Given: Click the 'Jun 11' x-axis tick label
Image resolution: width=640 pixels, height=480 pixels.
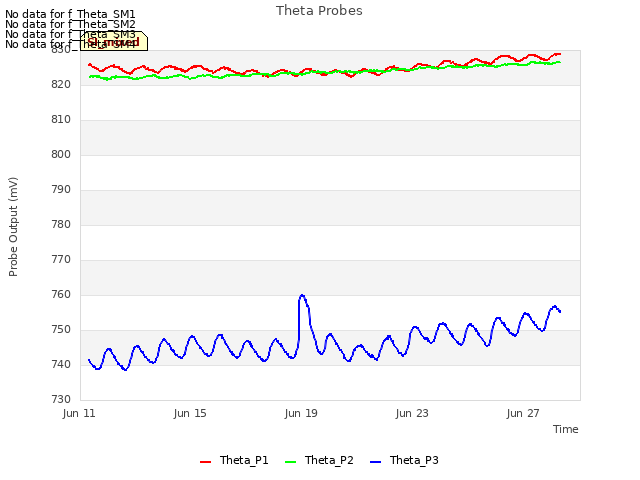Looking at the screenshot, I should 79,413.
